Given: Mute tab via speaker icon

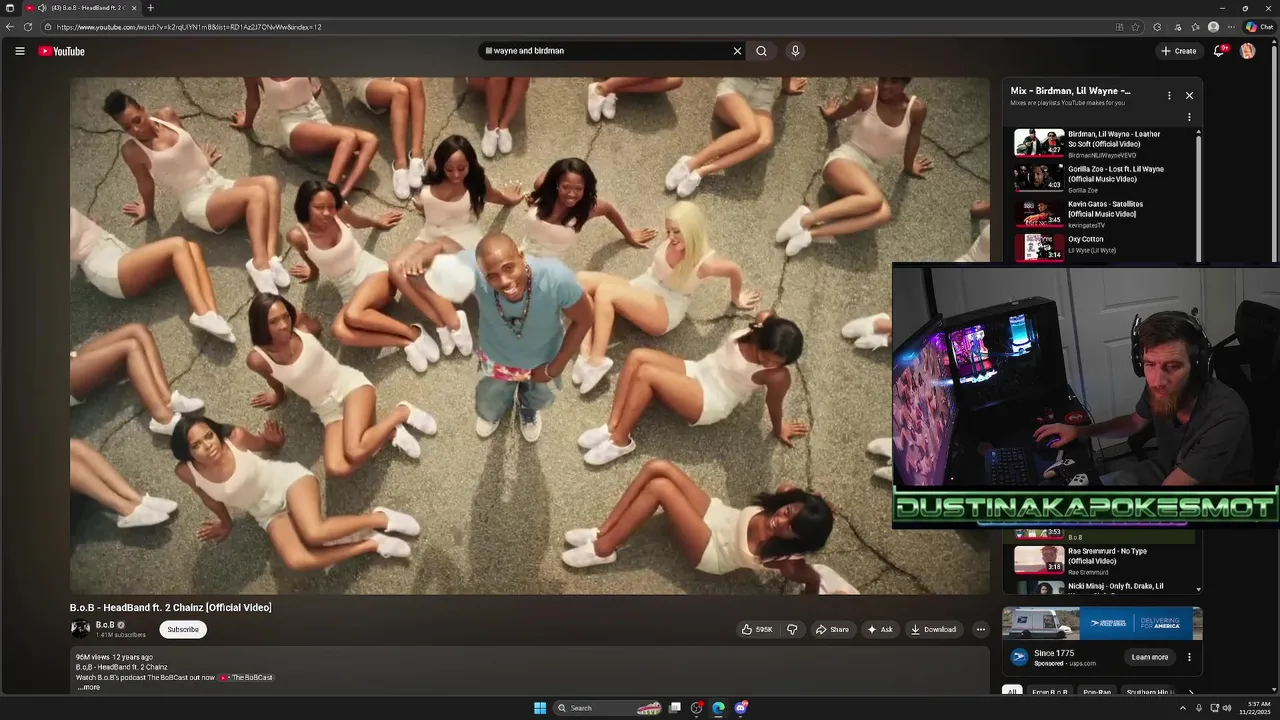Looking at the screenshot, I should pos(42,8).
